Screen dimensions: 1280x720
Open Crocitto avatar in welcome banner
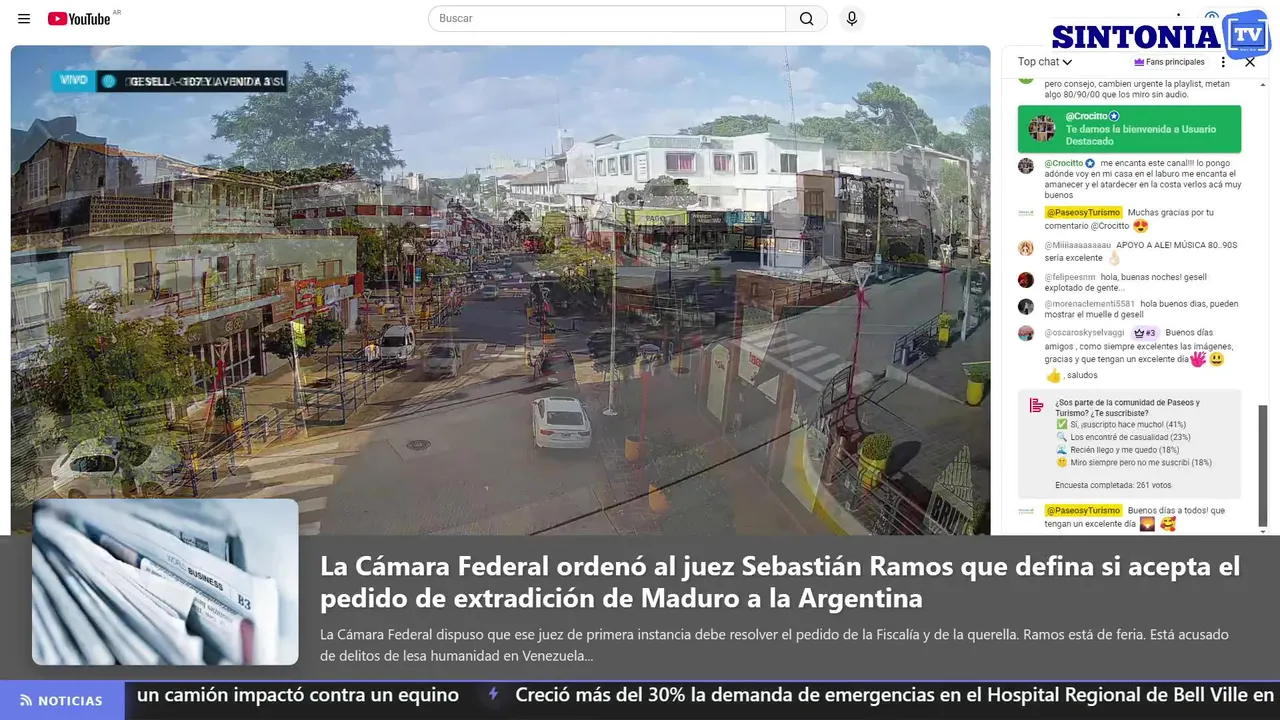(1042, 128)
